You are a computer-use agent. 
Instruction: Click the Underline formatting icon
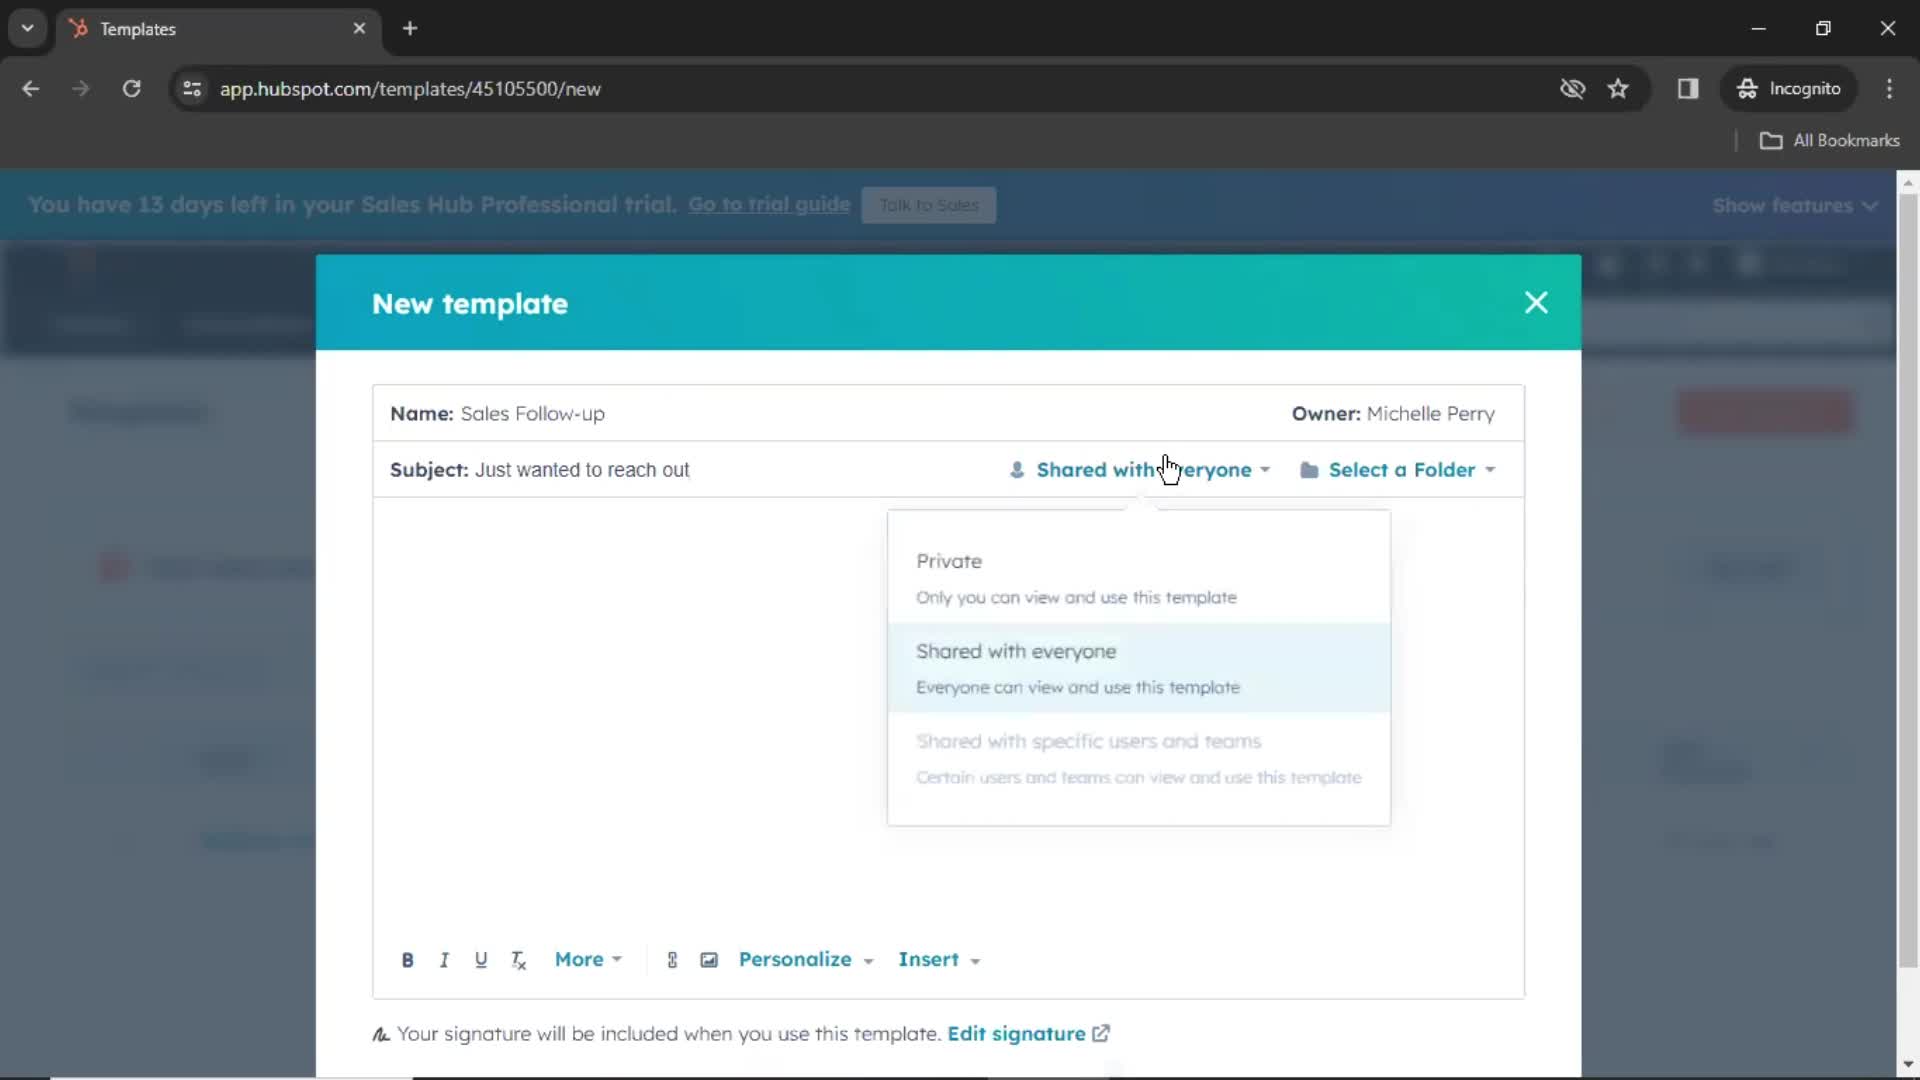pyautogui.click(x=481, y=960)
